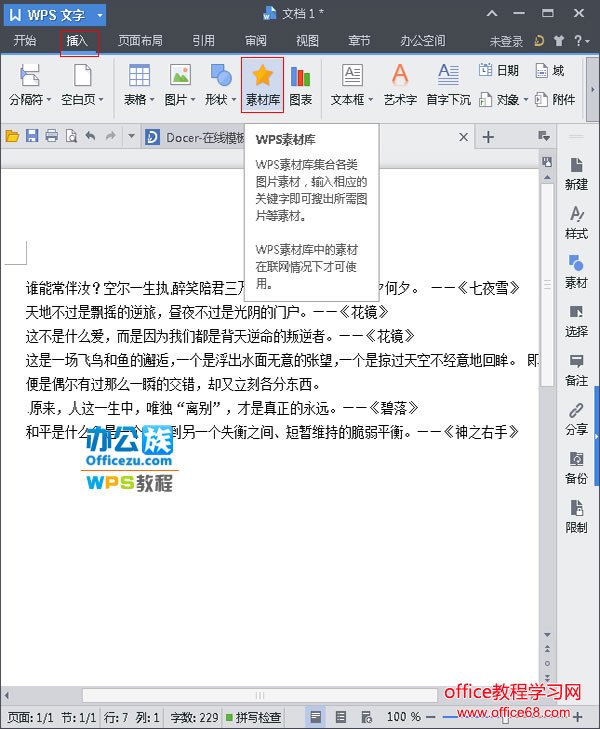Viewport: 600px width, 729px height.
Task: Switch to page layout view icon
Action: click(x=315, y=717)
